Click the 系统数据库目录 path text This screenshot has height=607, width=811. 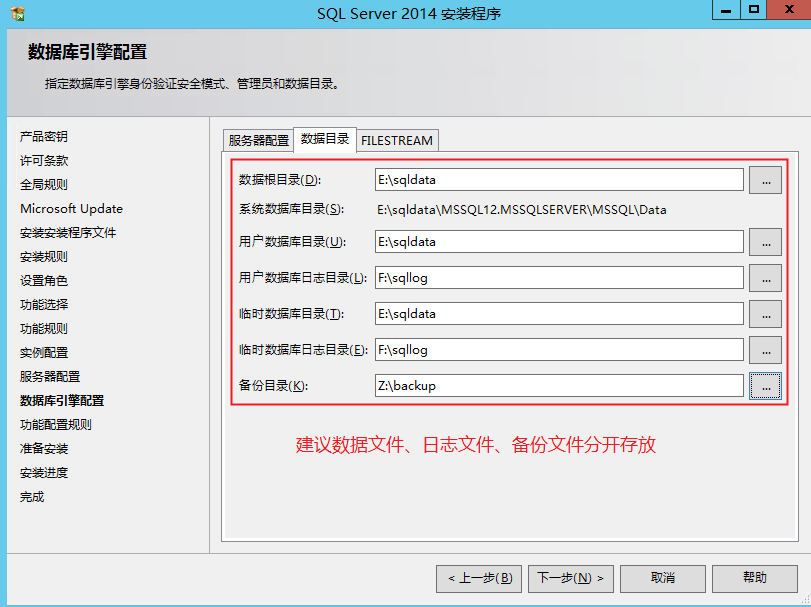pyautogui.click(x=521, y=210)
